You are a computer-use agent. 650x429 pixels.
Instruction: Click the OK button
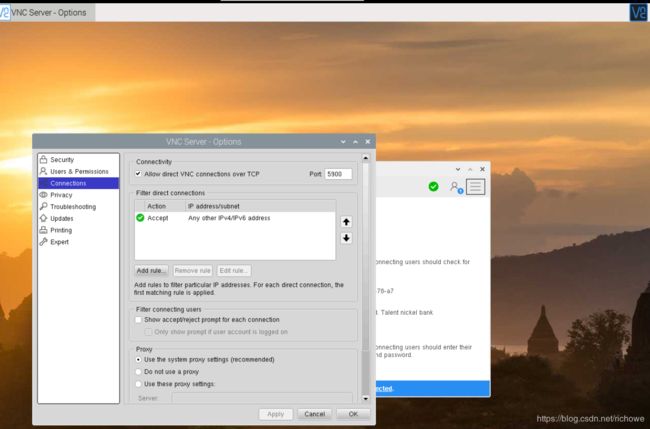353,414
